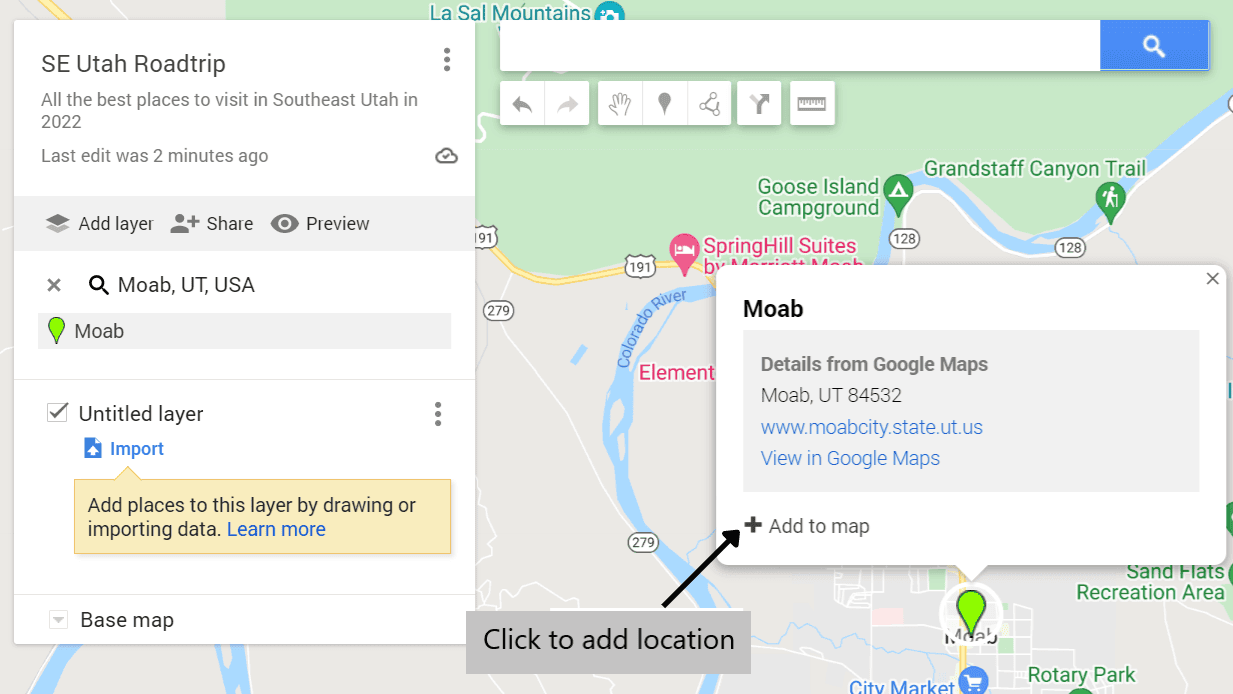1233x694 pixels.
Task: Add a new layer to the map
Action: 99,223
